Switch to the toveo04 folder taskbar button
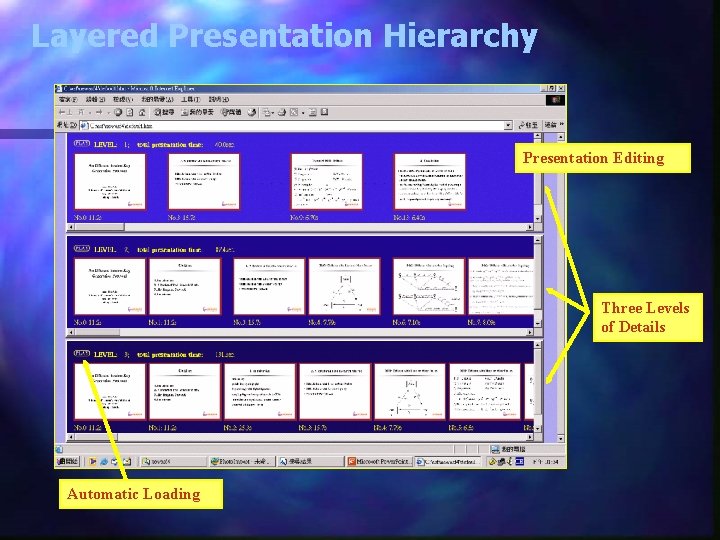720x540 pixels. point(173,461)
